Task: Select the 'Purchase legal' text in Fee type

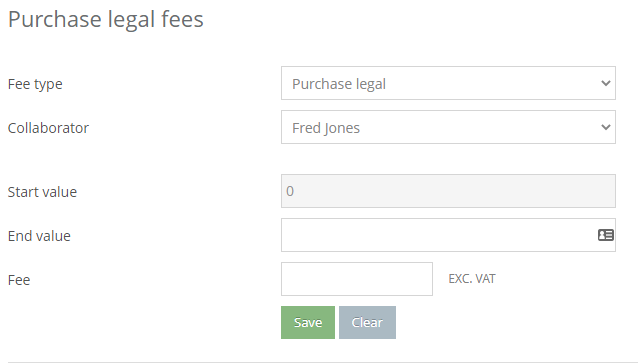Action: pyautogui.click(x=339, y=84)
